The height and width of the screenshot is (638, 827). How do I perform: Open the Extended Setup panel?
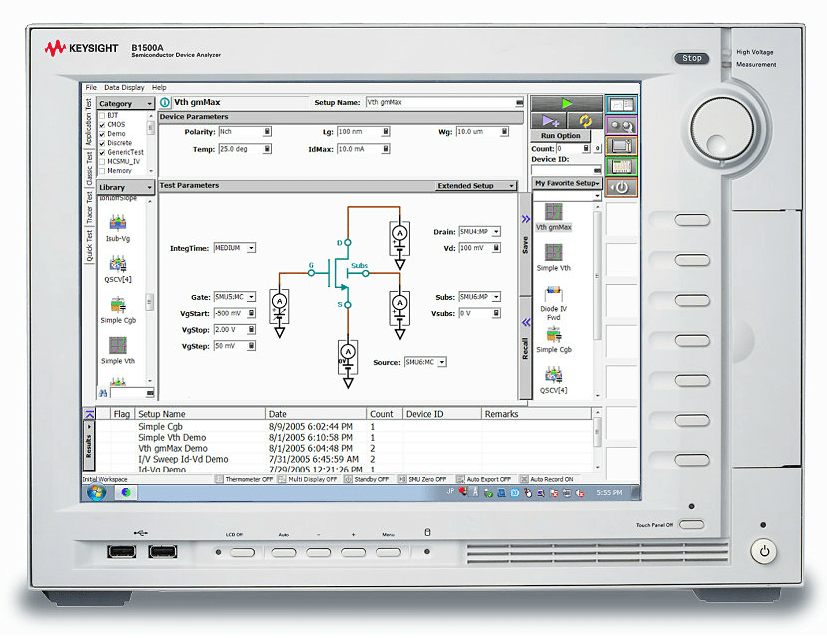[474, 186]
